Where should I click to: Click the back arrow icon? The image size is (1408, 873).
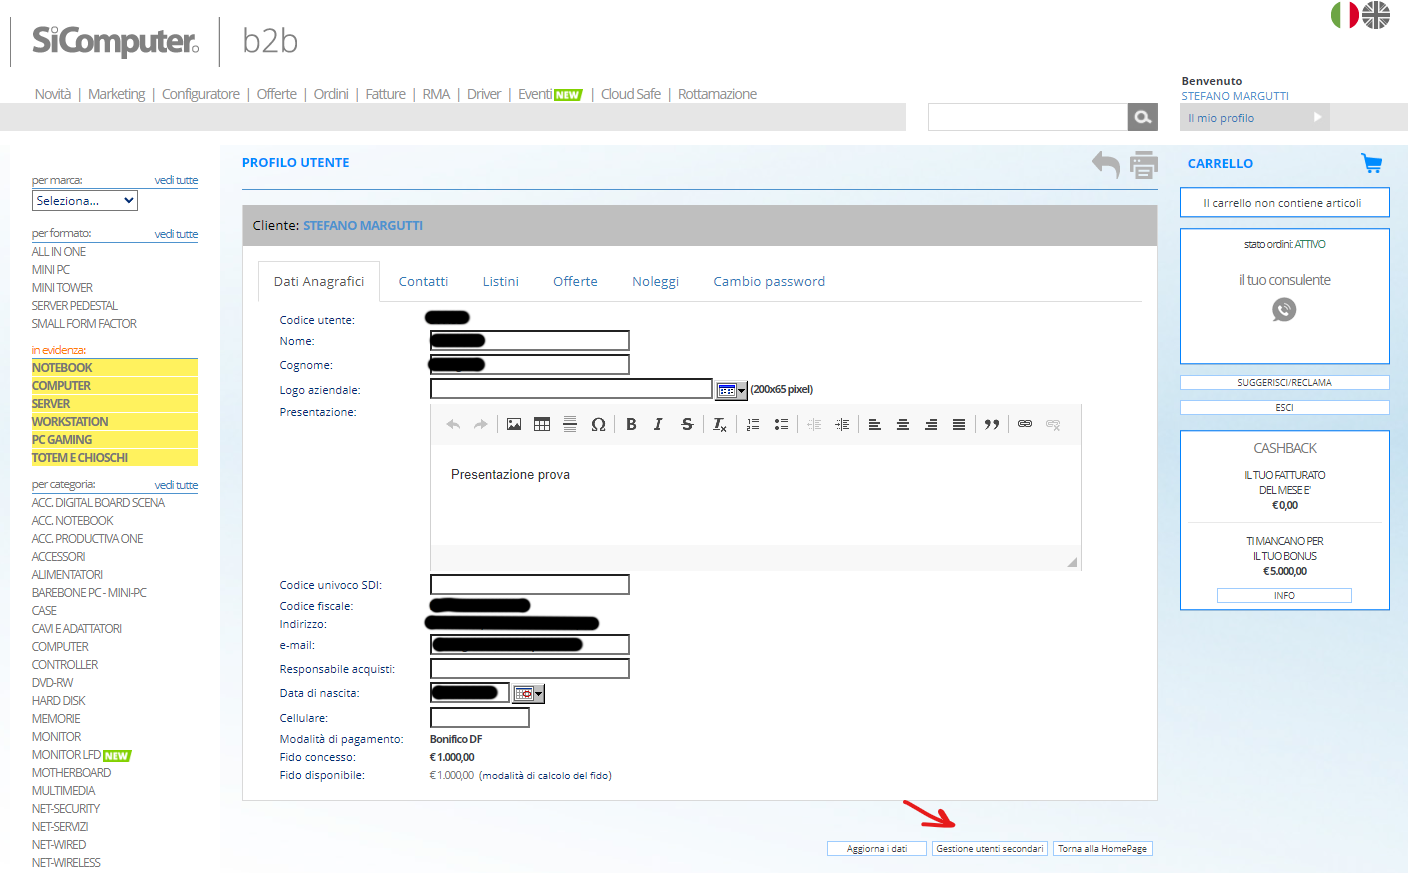tap(1105, 165)
